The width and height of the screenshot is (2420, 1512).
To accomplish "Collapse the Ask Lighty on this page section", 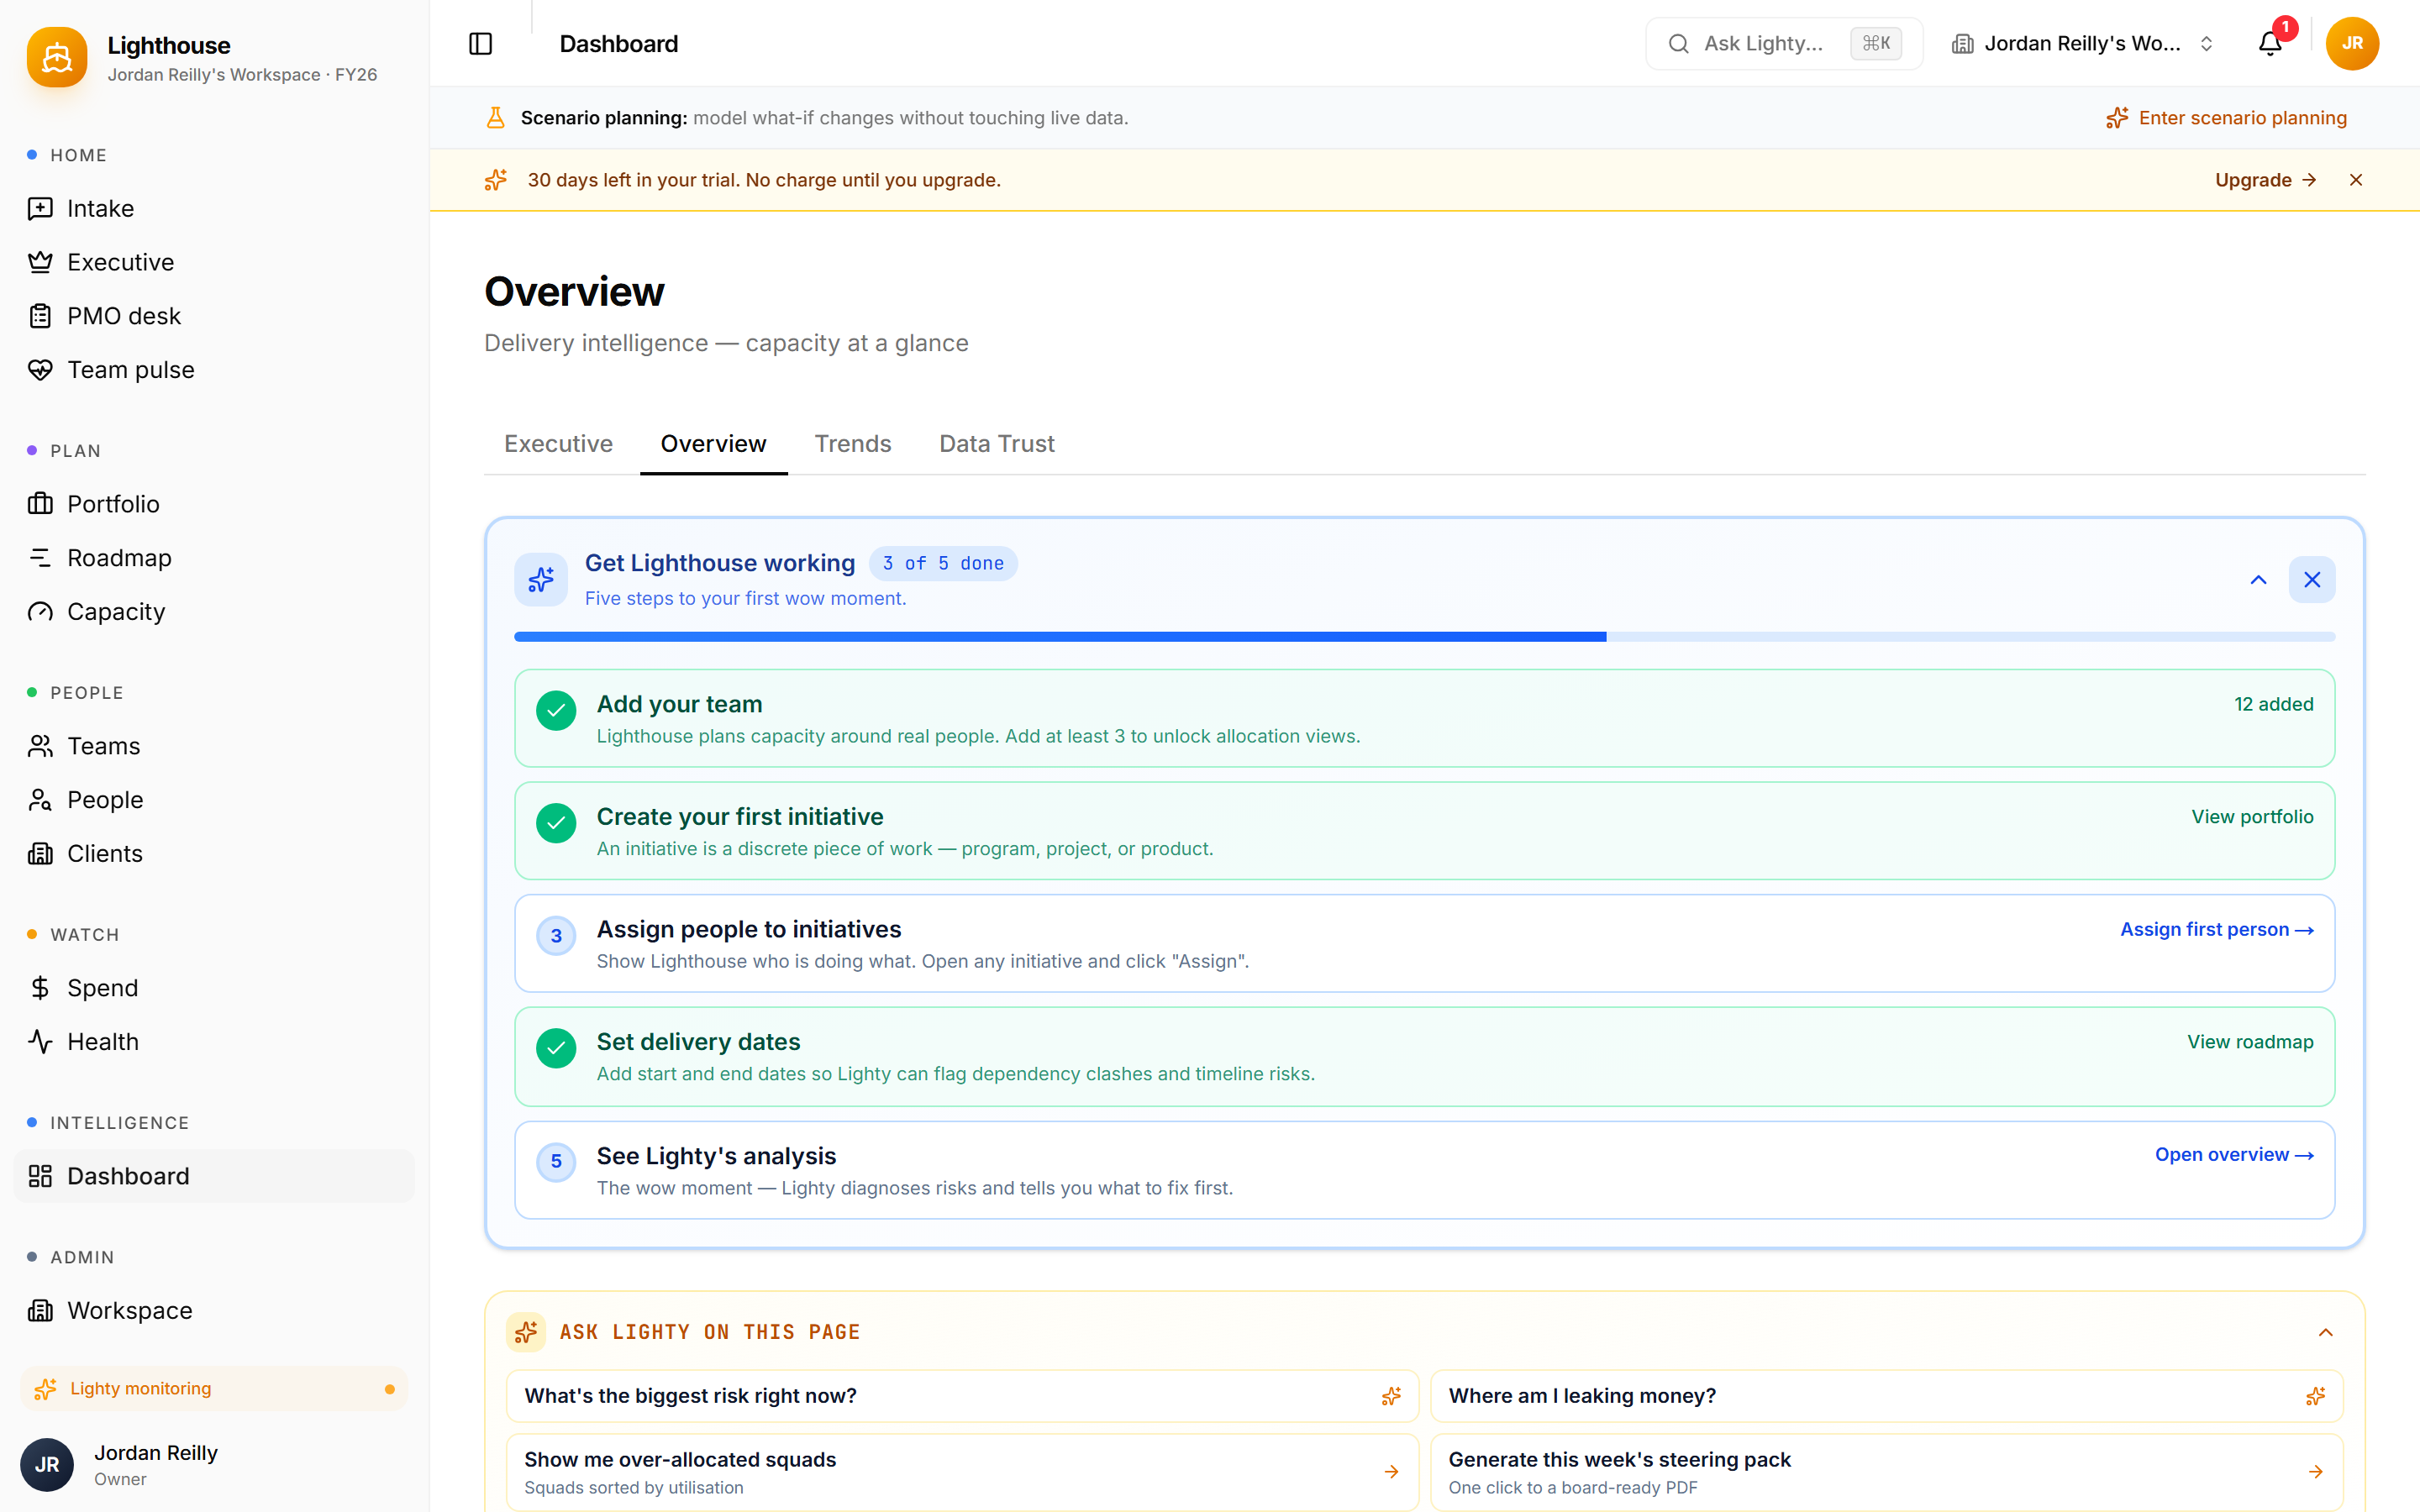I will (2326, 1332).
